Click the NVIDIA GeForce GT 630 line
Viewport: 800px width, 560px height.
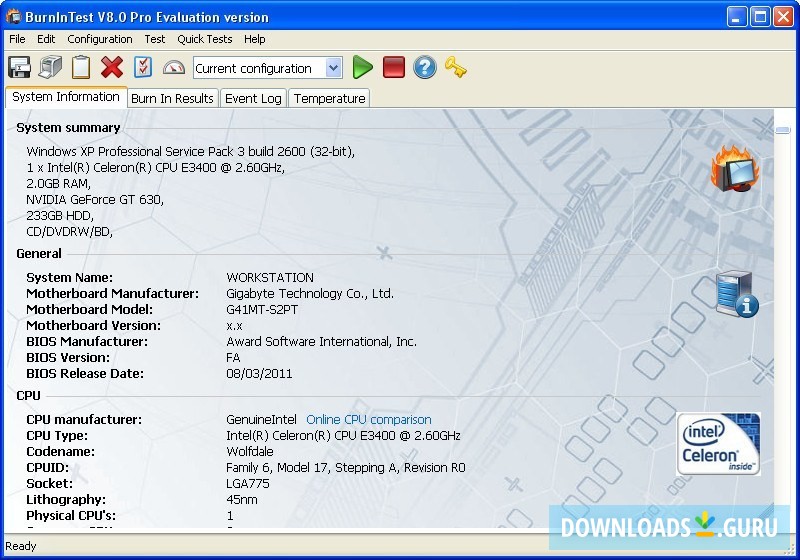pyautogui.click(x=95, y=200)
